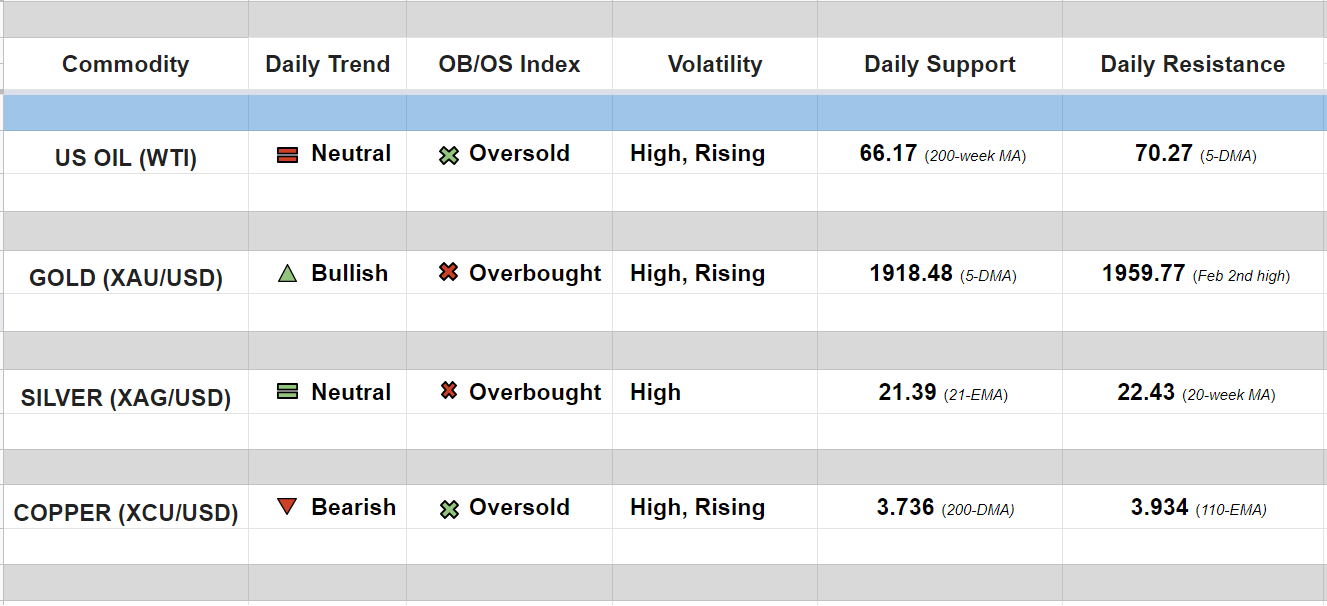Click the red Neutral bars icon for US Oil
This screenshot has height=606, width=1327.
coord(287,155)
